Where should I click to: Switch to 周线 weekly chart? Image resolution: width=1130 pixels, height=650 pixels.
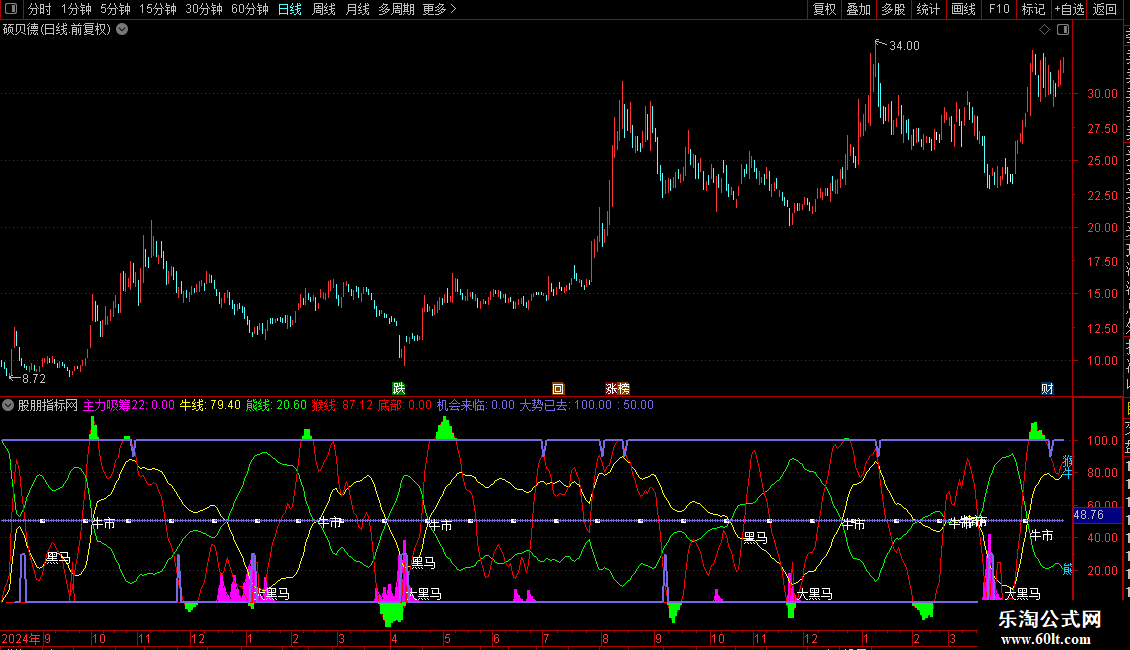[x=324, y=9]
